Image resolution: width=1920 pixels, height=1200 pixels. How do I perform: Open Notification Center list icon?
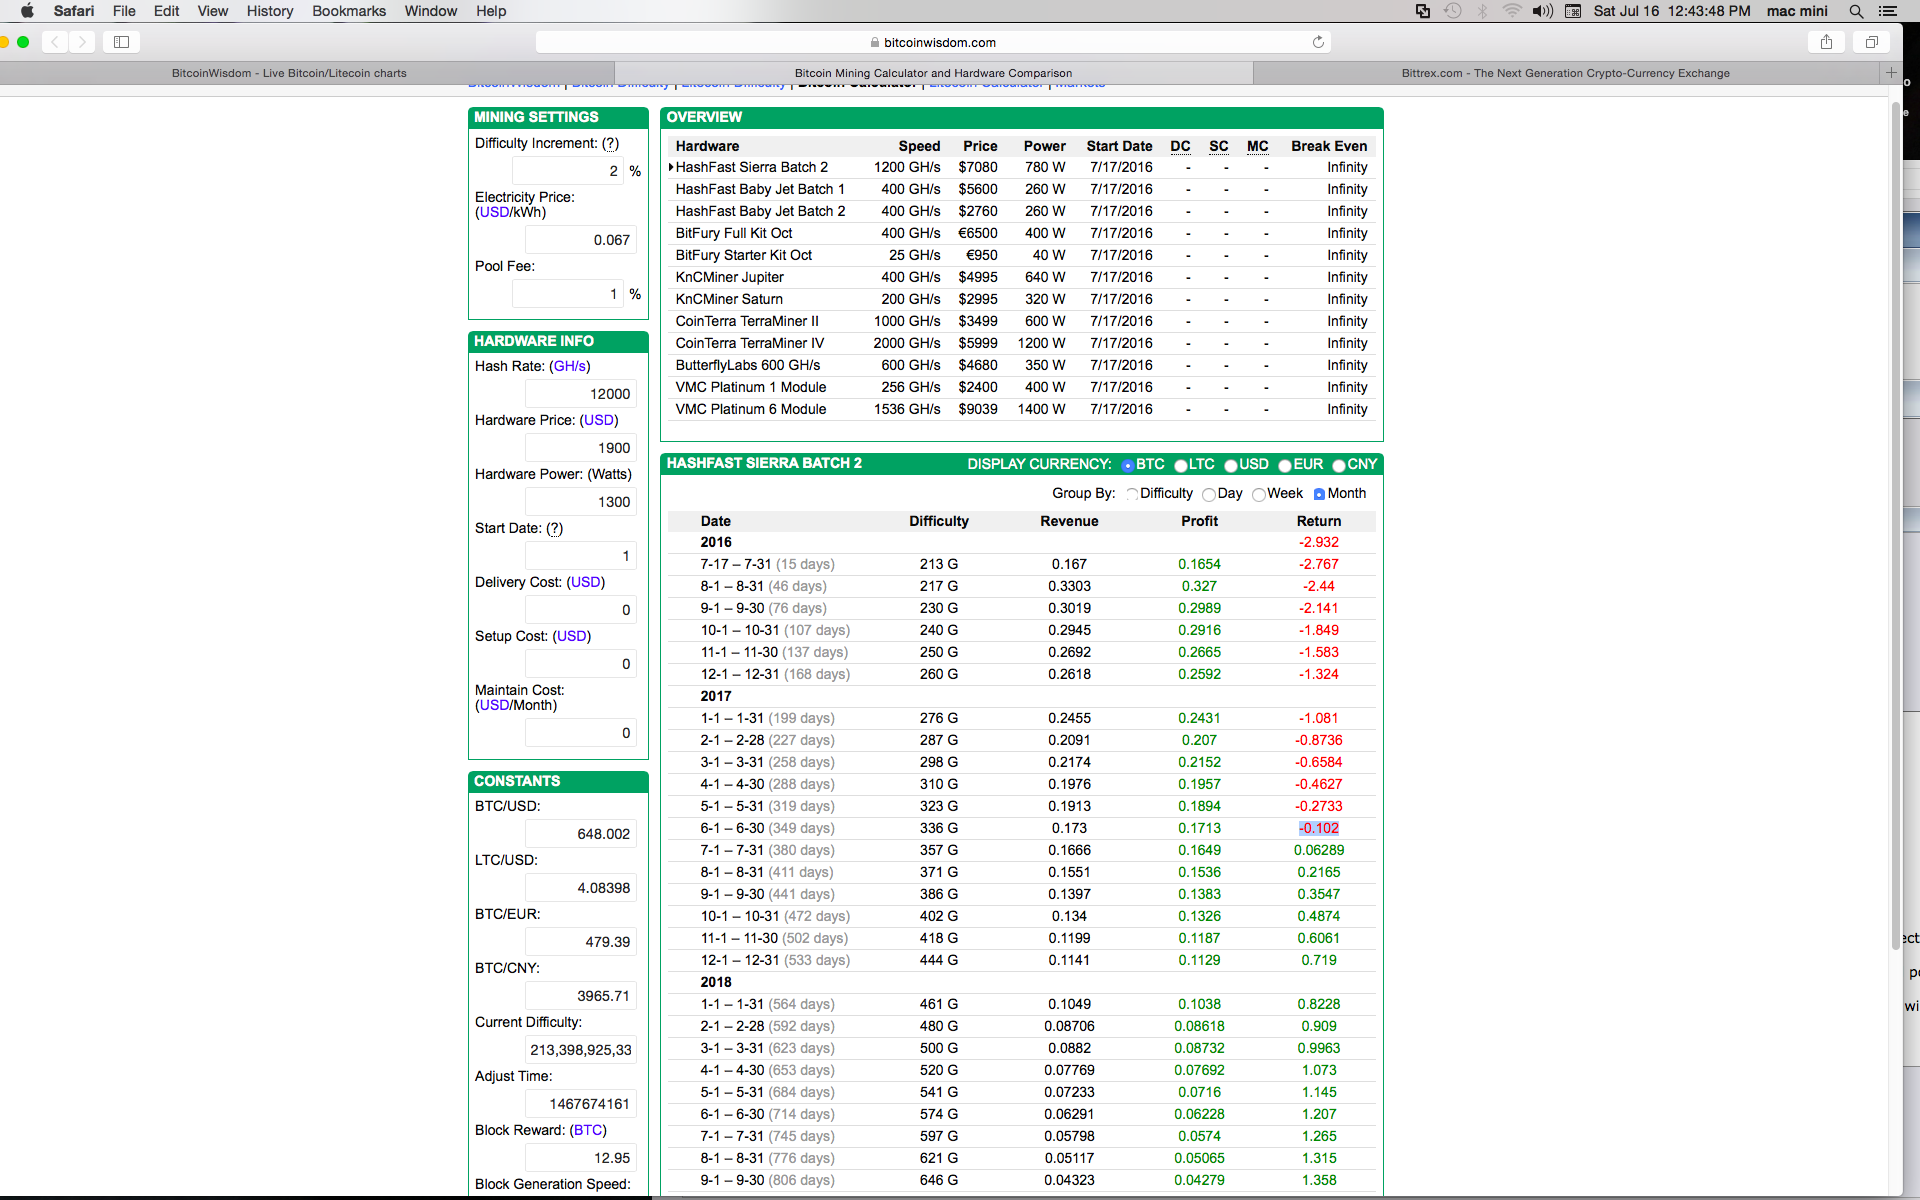[1887, 11]
